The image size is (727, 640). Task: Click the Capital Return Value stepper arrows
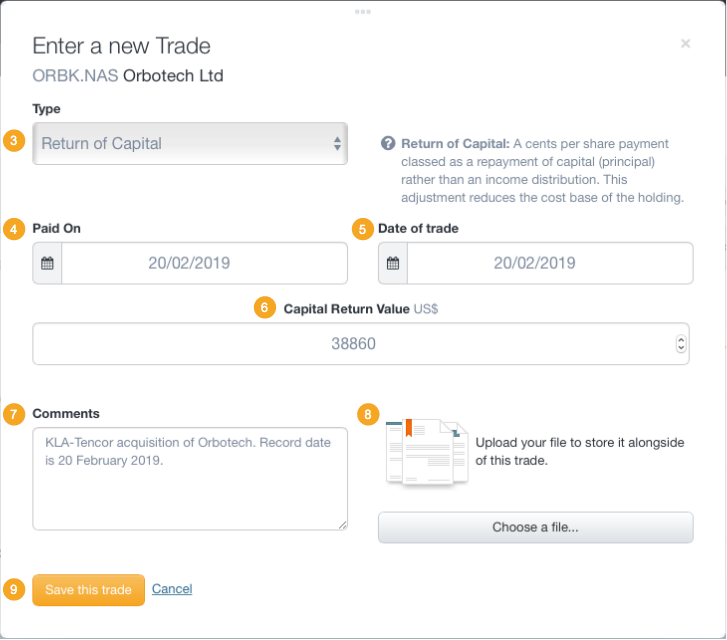[x=681, y=344]
